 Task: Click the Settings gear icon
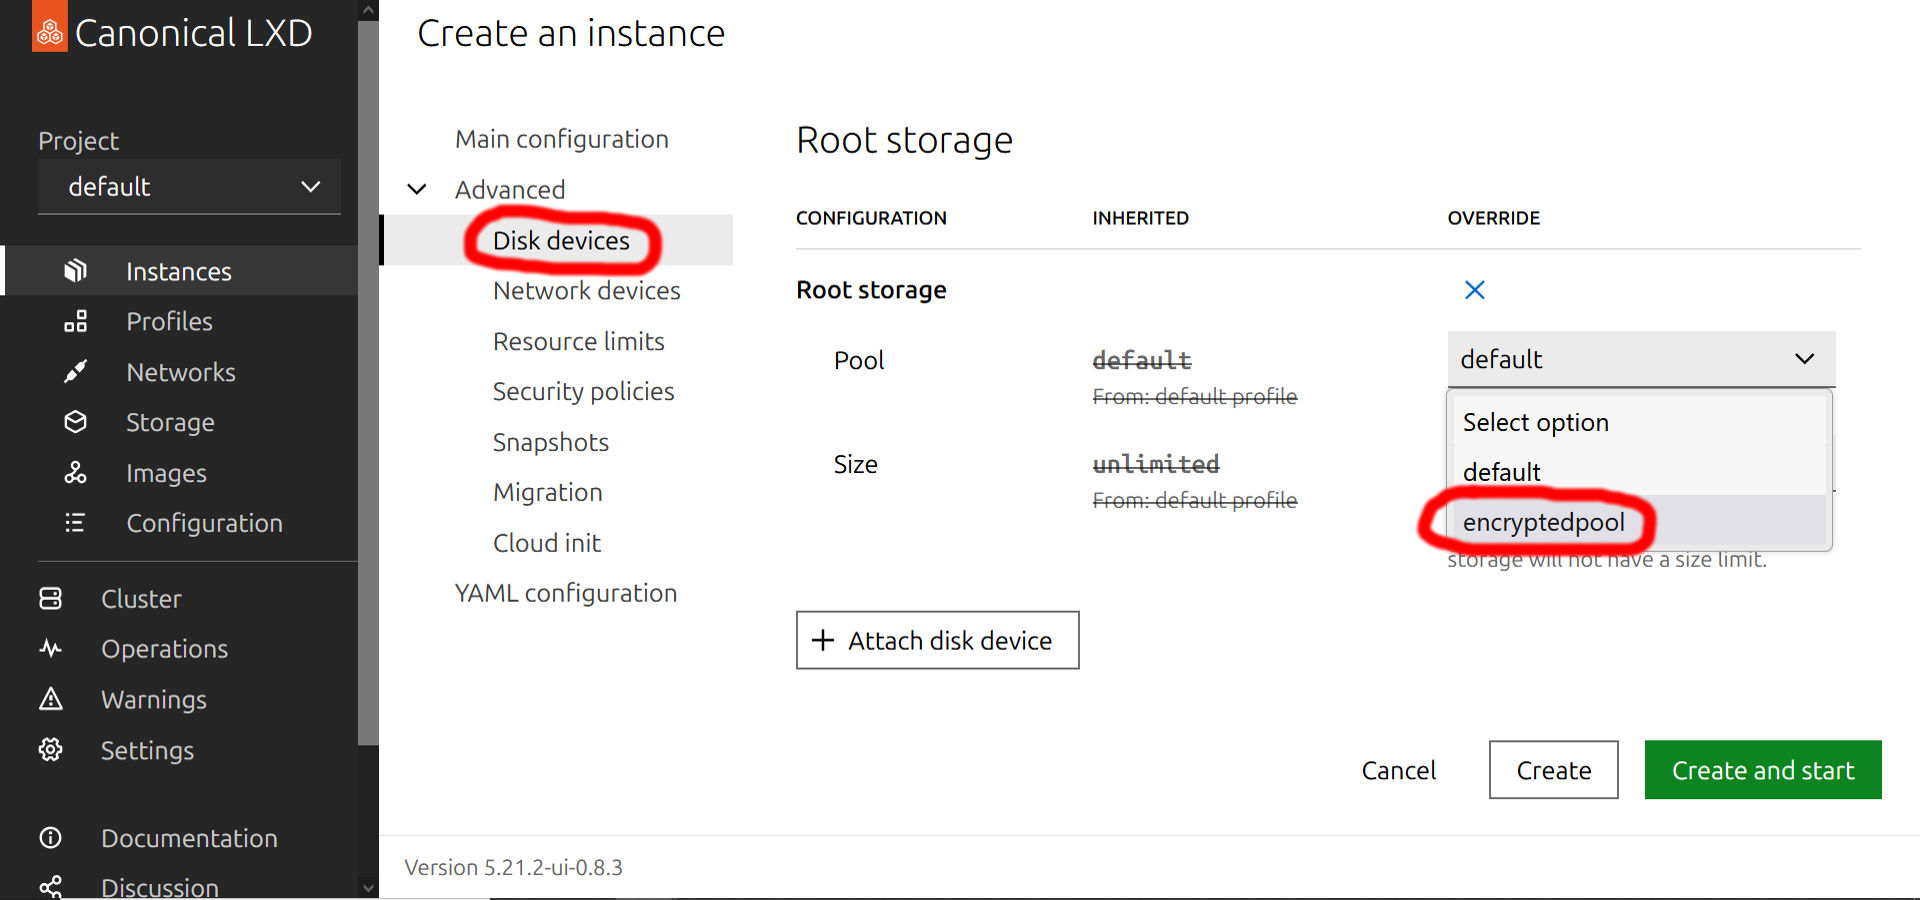50,749
